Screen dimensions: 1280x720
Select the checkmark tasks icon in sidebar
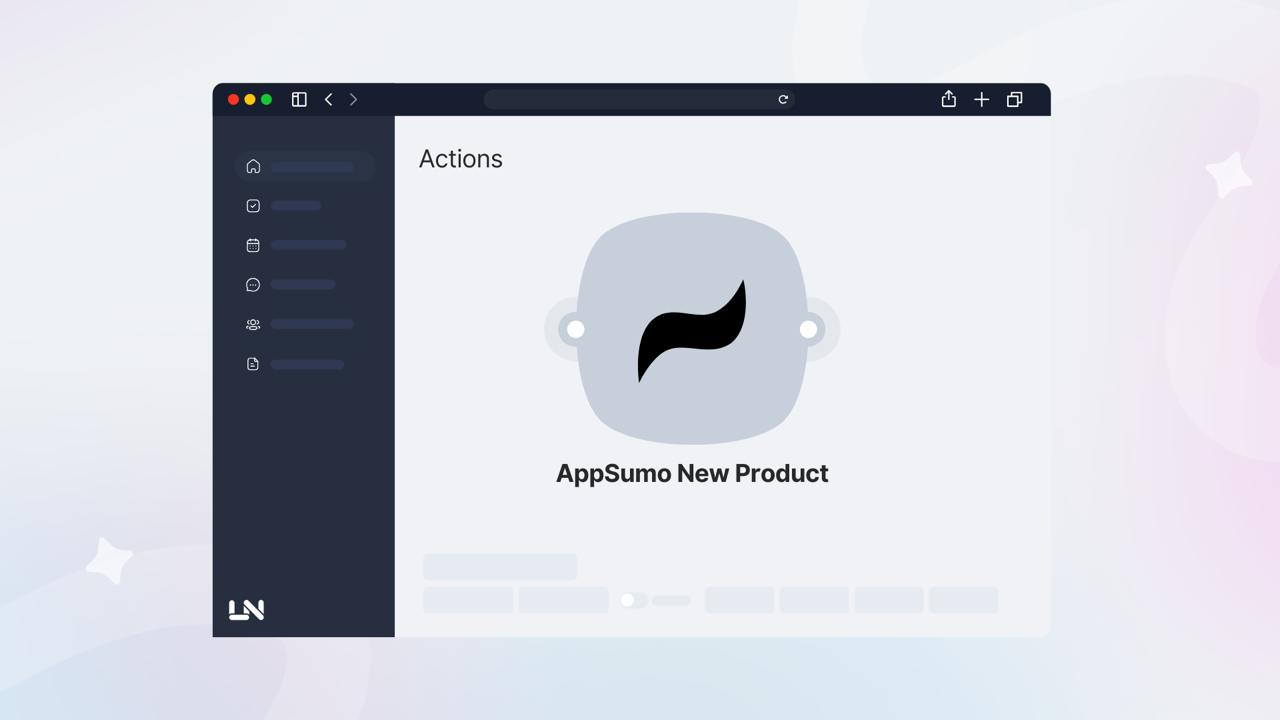point(253,206)
